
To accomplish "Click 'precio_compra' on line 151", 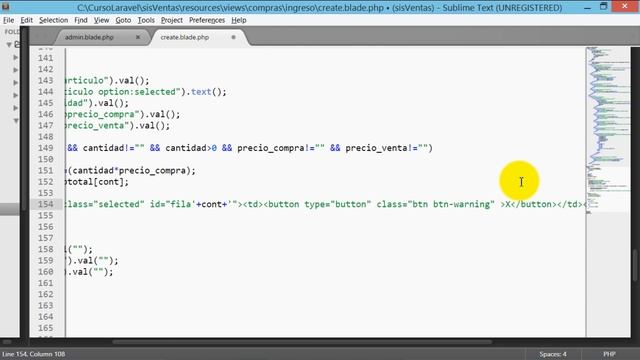I will (152, 171).
